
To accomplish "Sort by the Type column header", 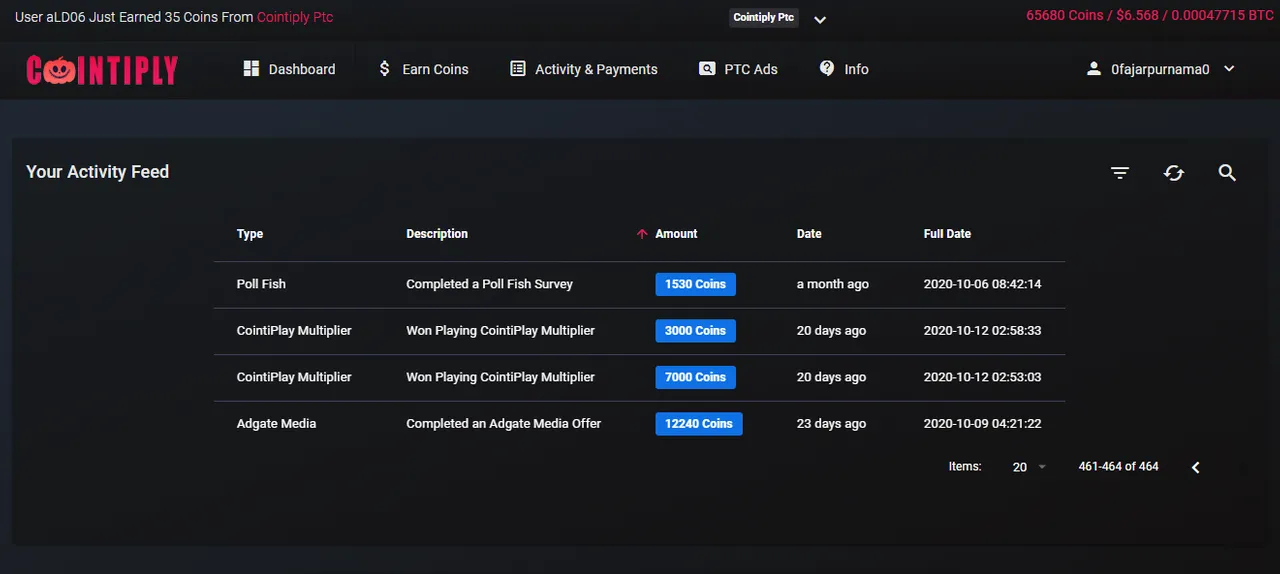I will (250, 234).
